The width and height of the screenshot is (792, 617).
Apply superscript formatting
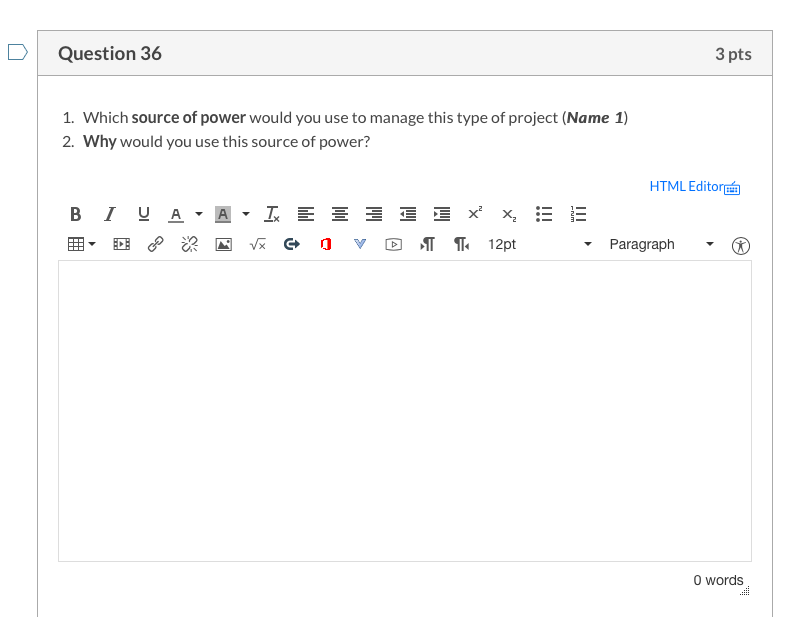(x=475, y=213)
